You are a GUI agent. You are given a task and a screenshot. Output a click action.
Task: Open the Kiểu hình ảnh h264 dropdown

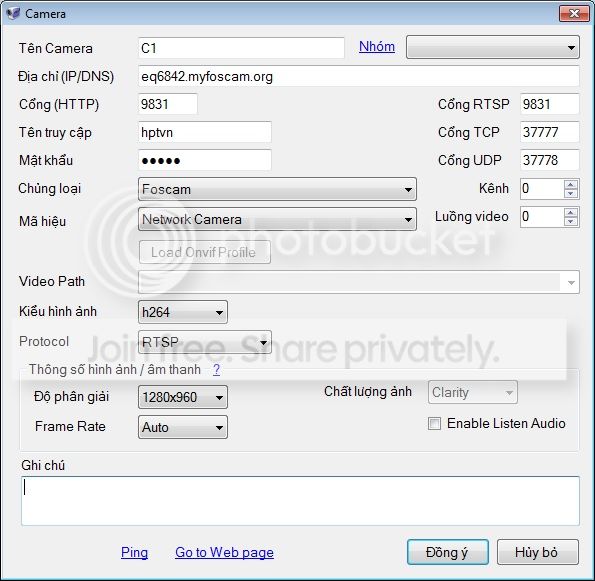183,312
